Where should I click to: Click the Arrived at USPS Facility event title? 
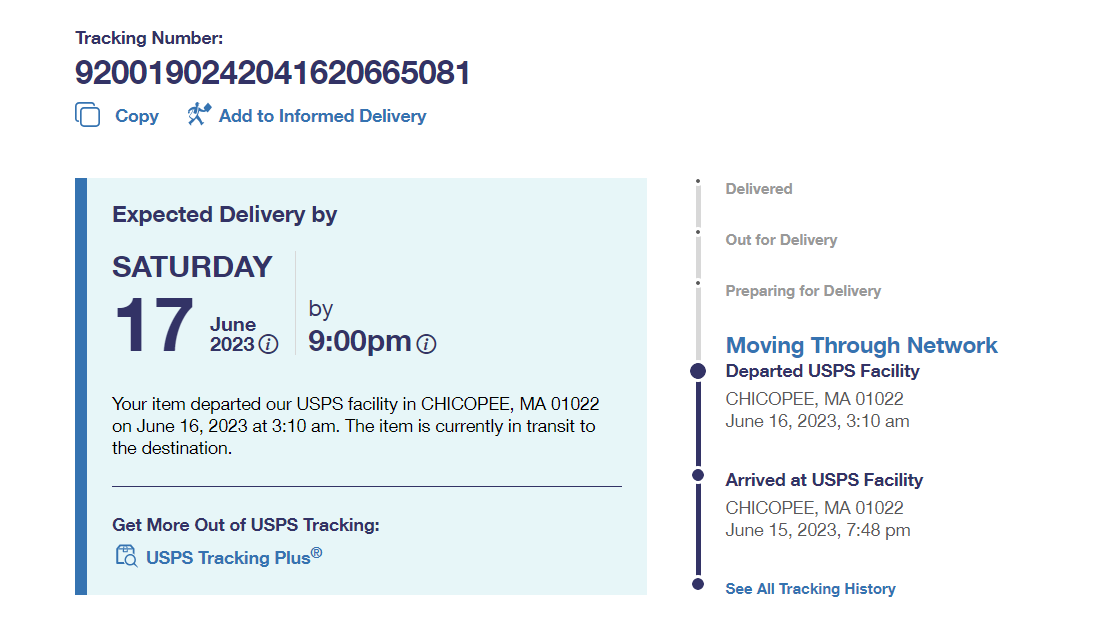tap(824, 480)
